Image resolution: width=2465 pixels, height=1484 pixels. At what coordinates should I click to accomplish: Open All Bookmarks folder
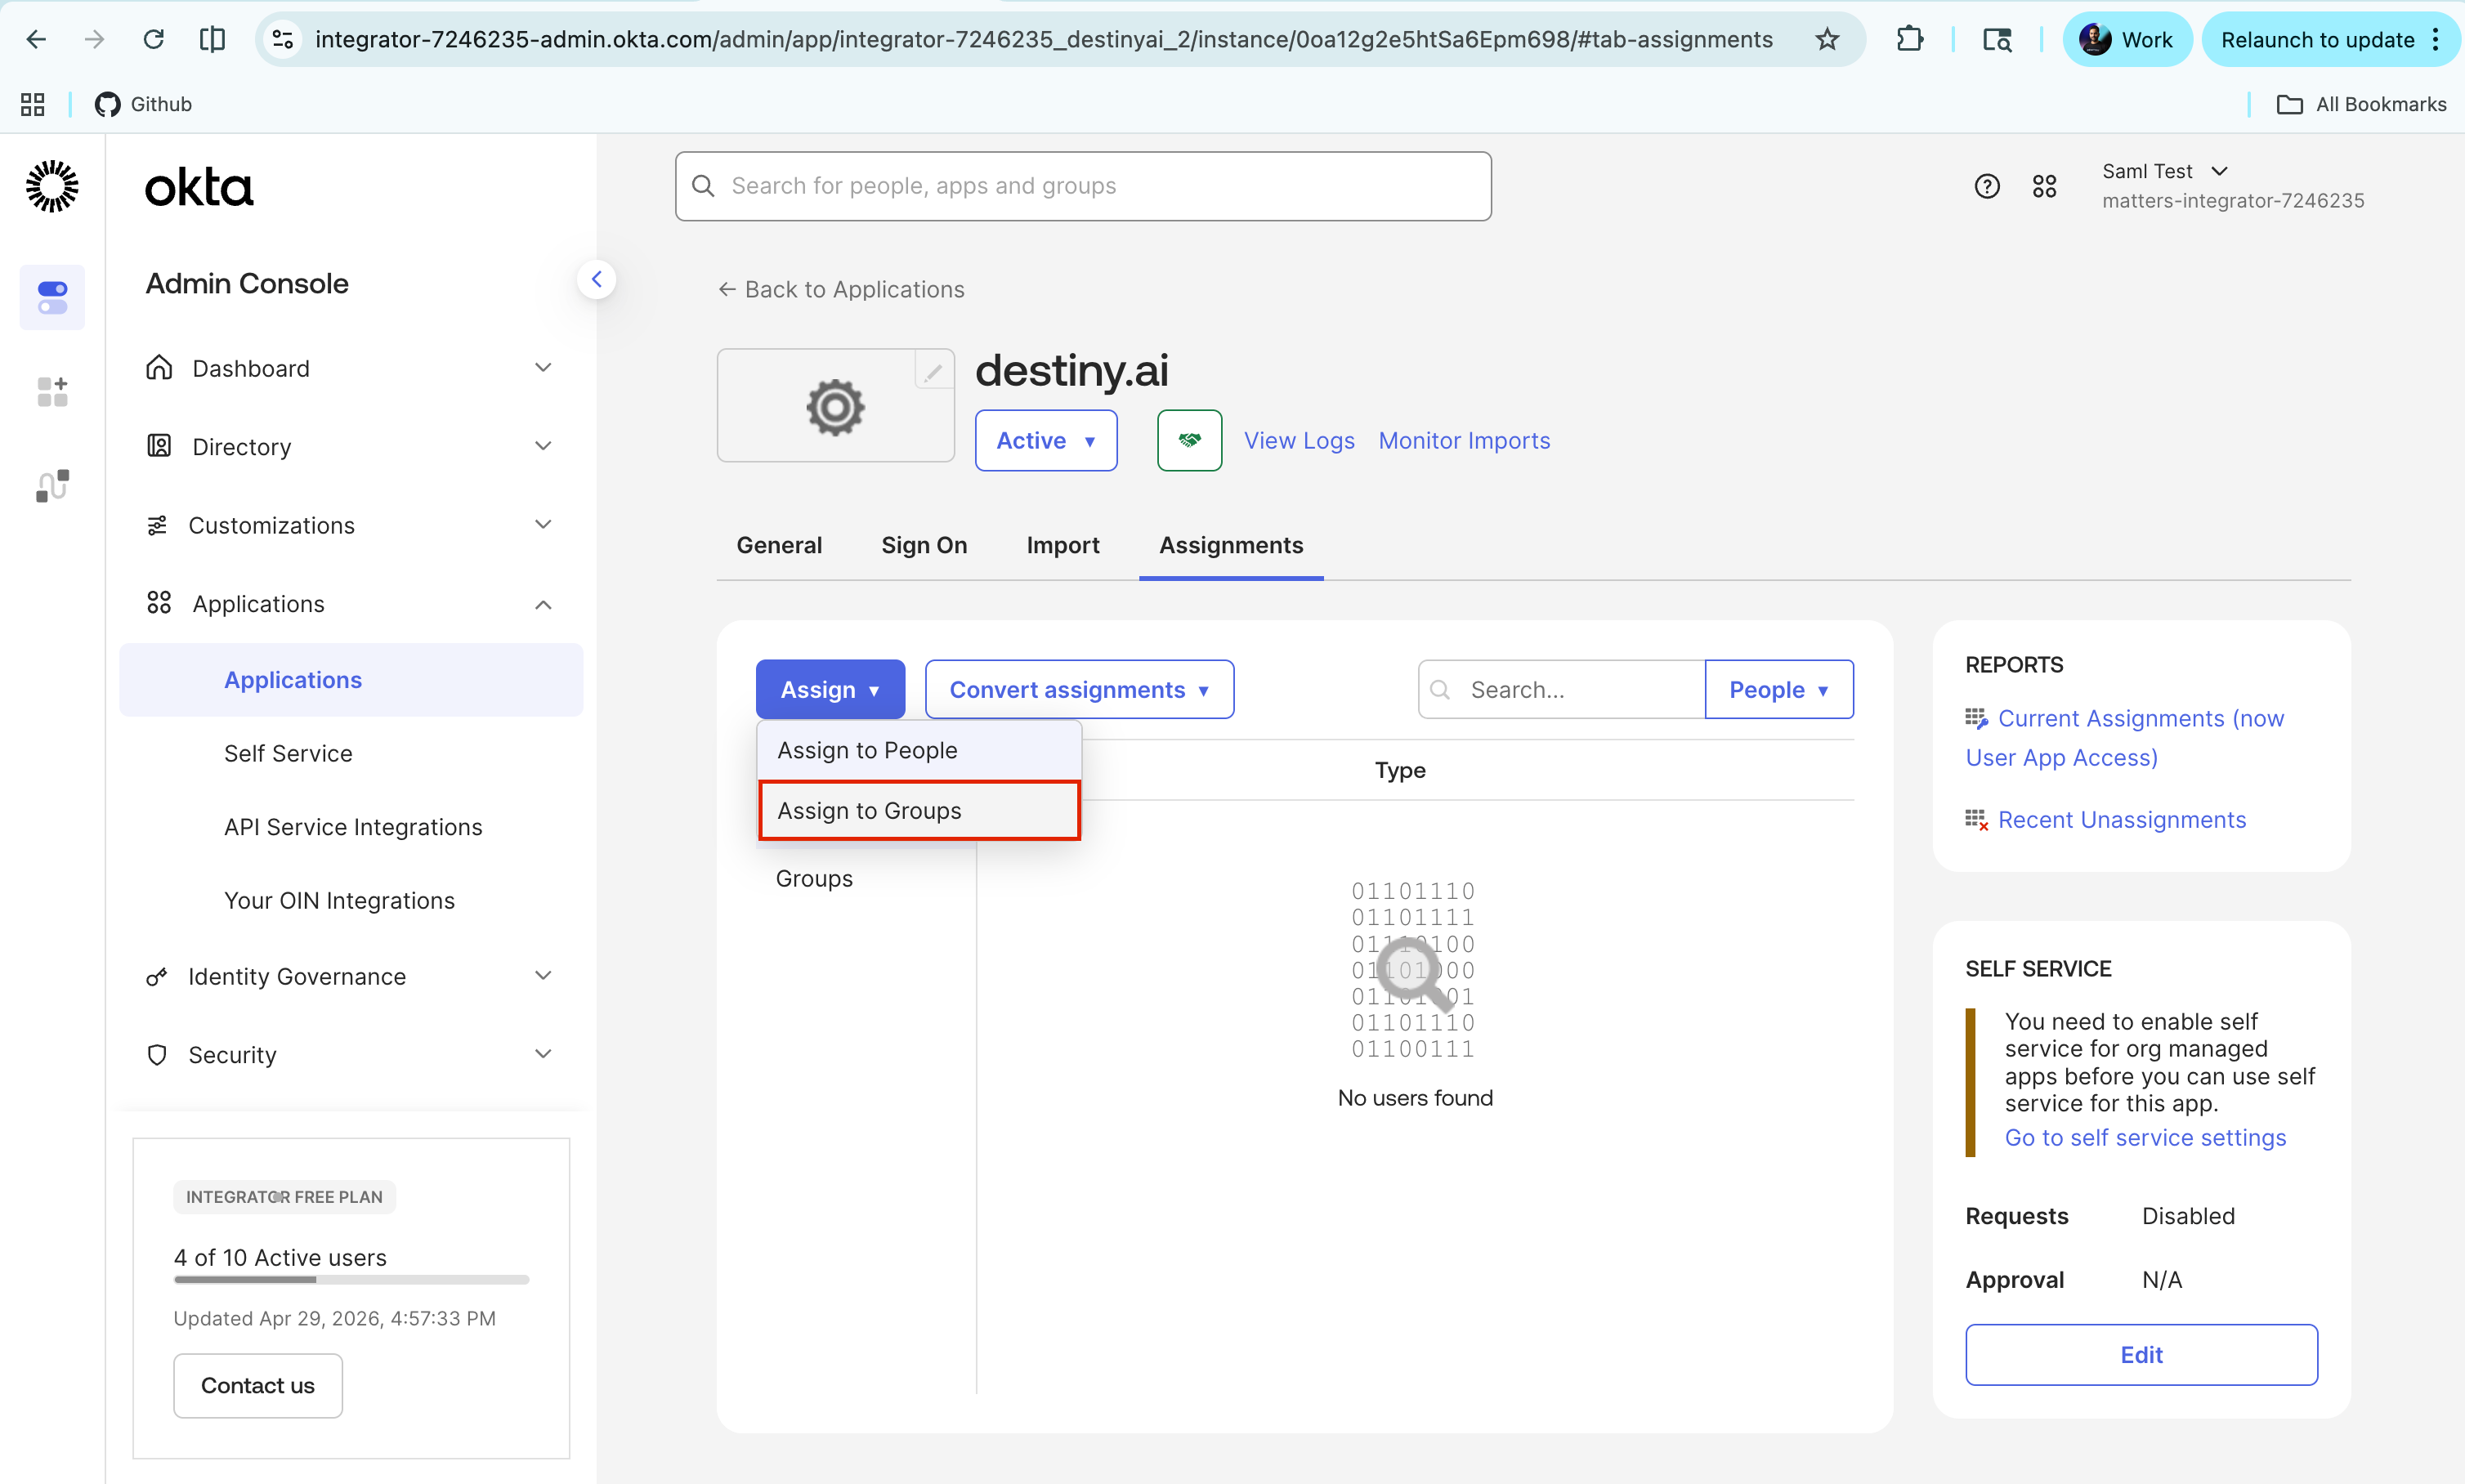pos(2361,104)
